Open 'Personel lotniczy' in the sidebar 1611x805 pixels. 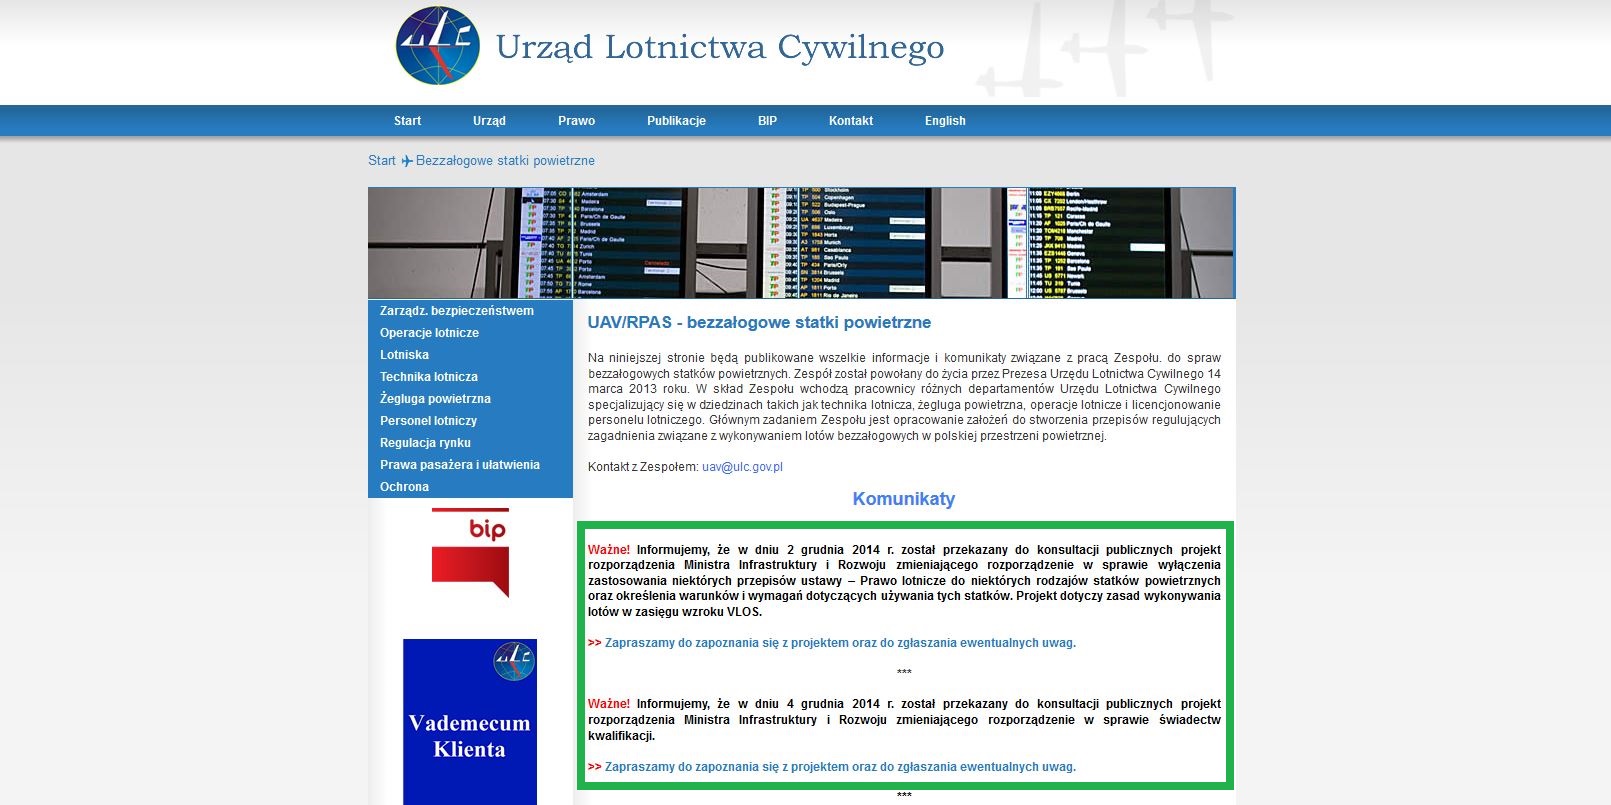(428, 421)
